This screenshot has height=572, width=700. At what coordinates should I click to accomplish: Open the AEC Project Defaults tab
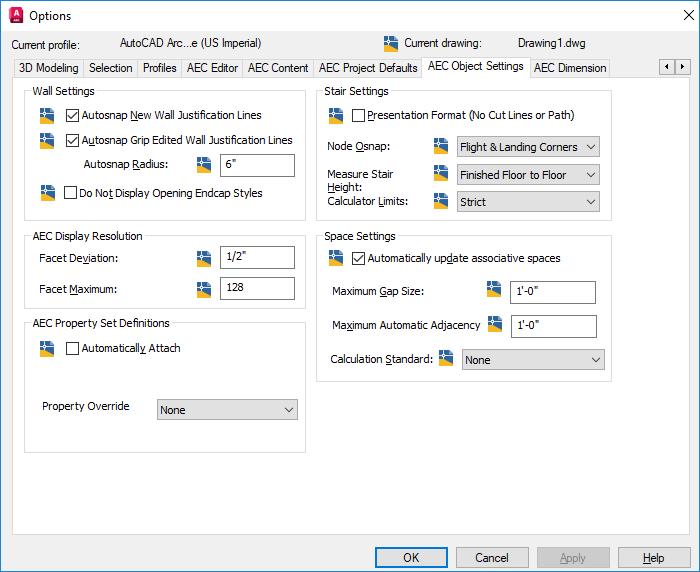[x=367, y=68]
